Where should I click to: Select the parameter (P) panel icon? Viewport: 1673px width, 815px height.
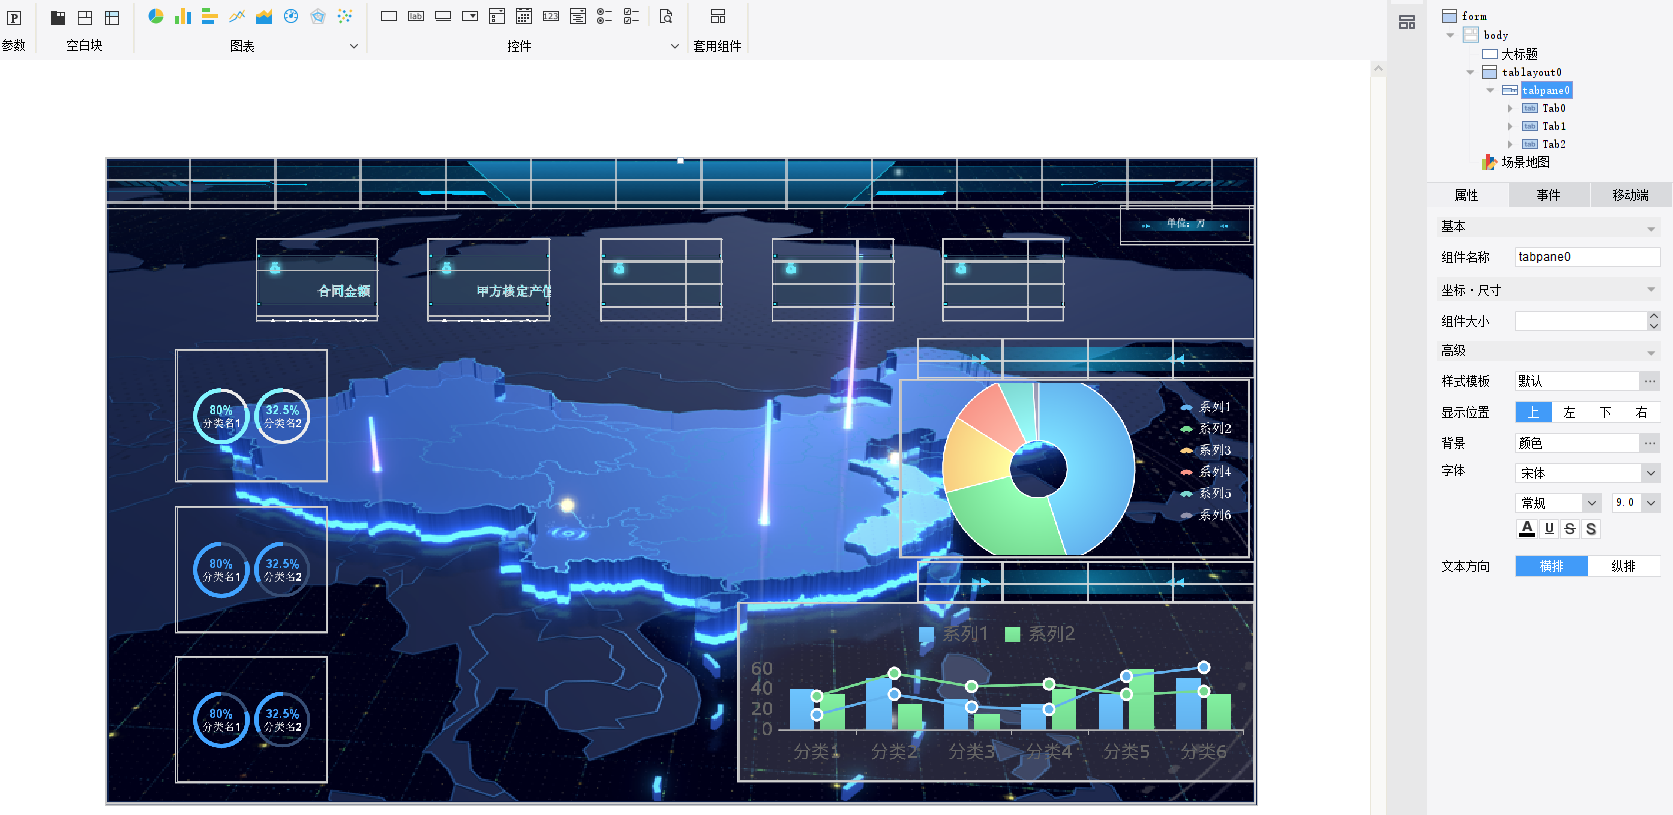click(14, 17)
